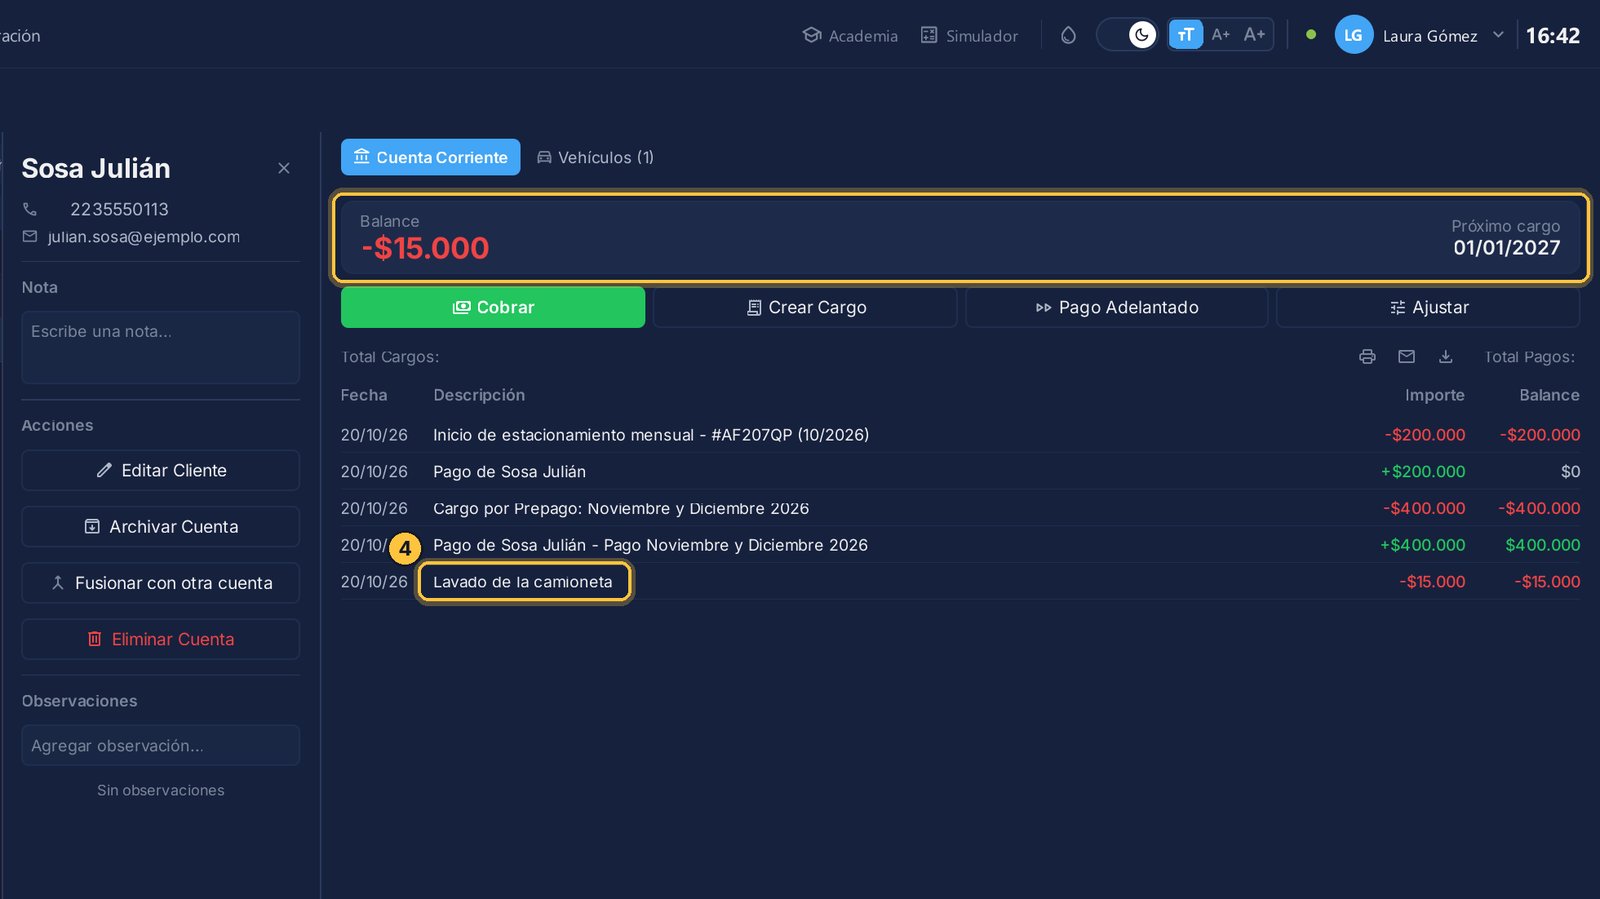Click the client email julian.sosa@ejemplo.com
The width and height of the screenshot is (1600, 899).
(x=144, y=237)
